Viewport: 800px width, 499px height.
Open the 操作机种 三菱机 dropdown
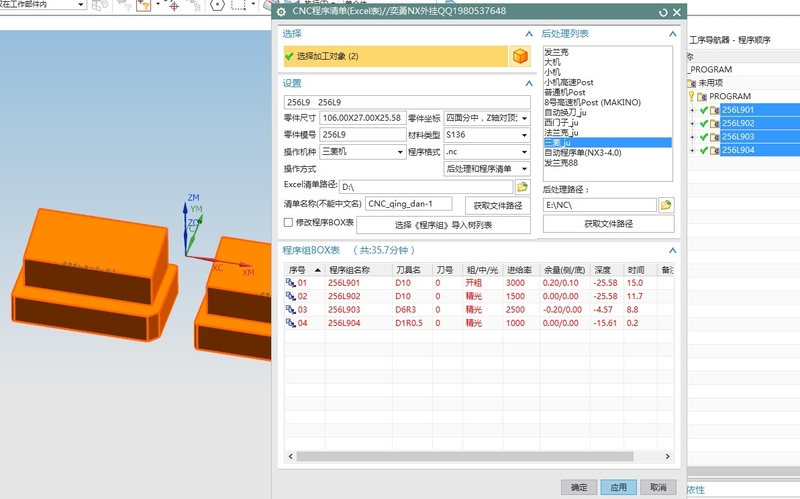pos(401,152)
